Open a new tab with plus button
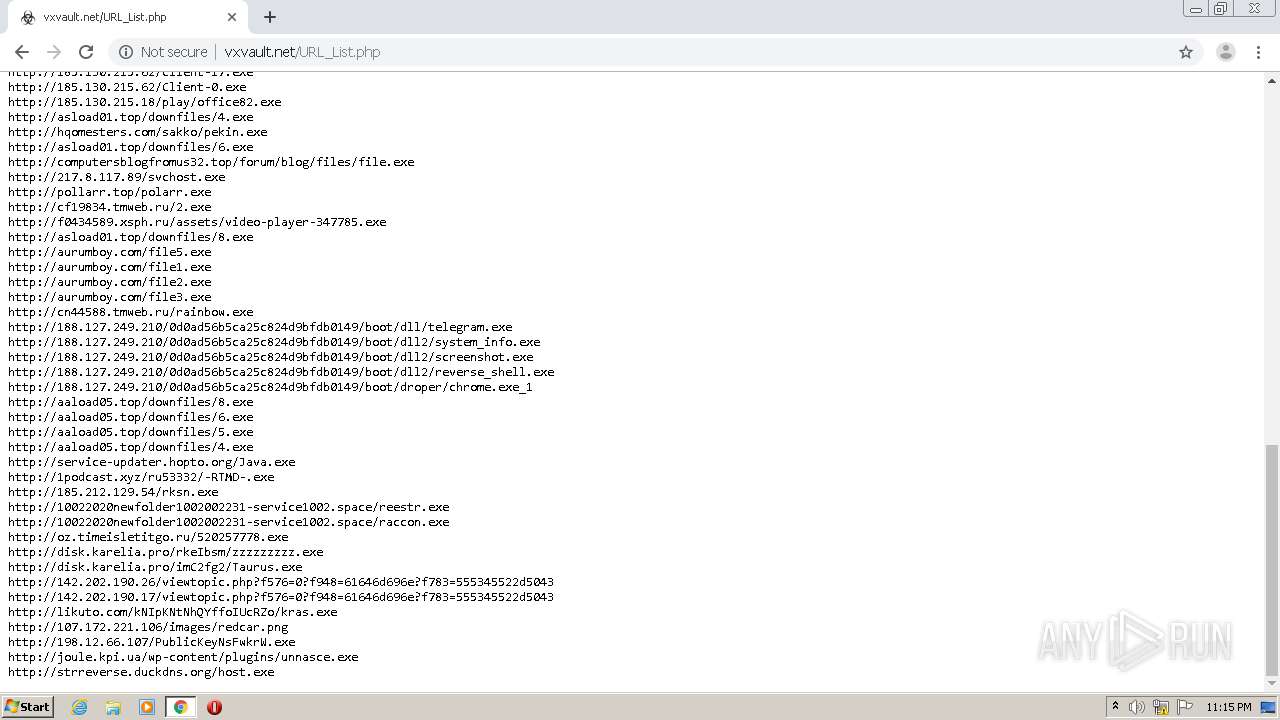 click(x=270, y=17)
